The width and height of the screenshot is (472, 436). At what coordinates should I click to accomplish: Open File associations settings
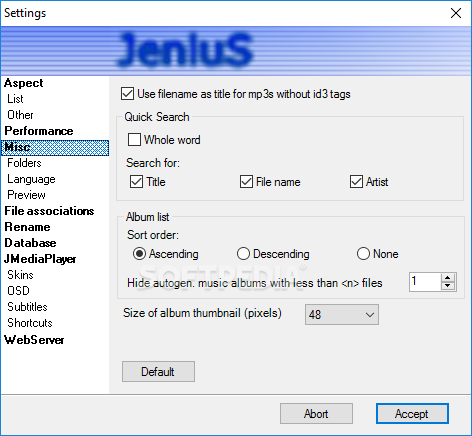tap(49, 211)
